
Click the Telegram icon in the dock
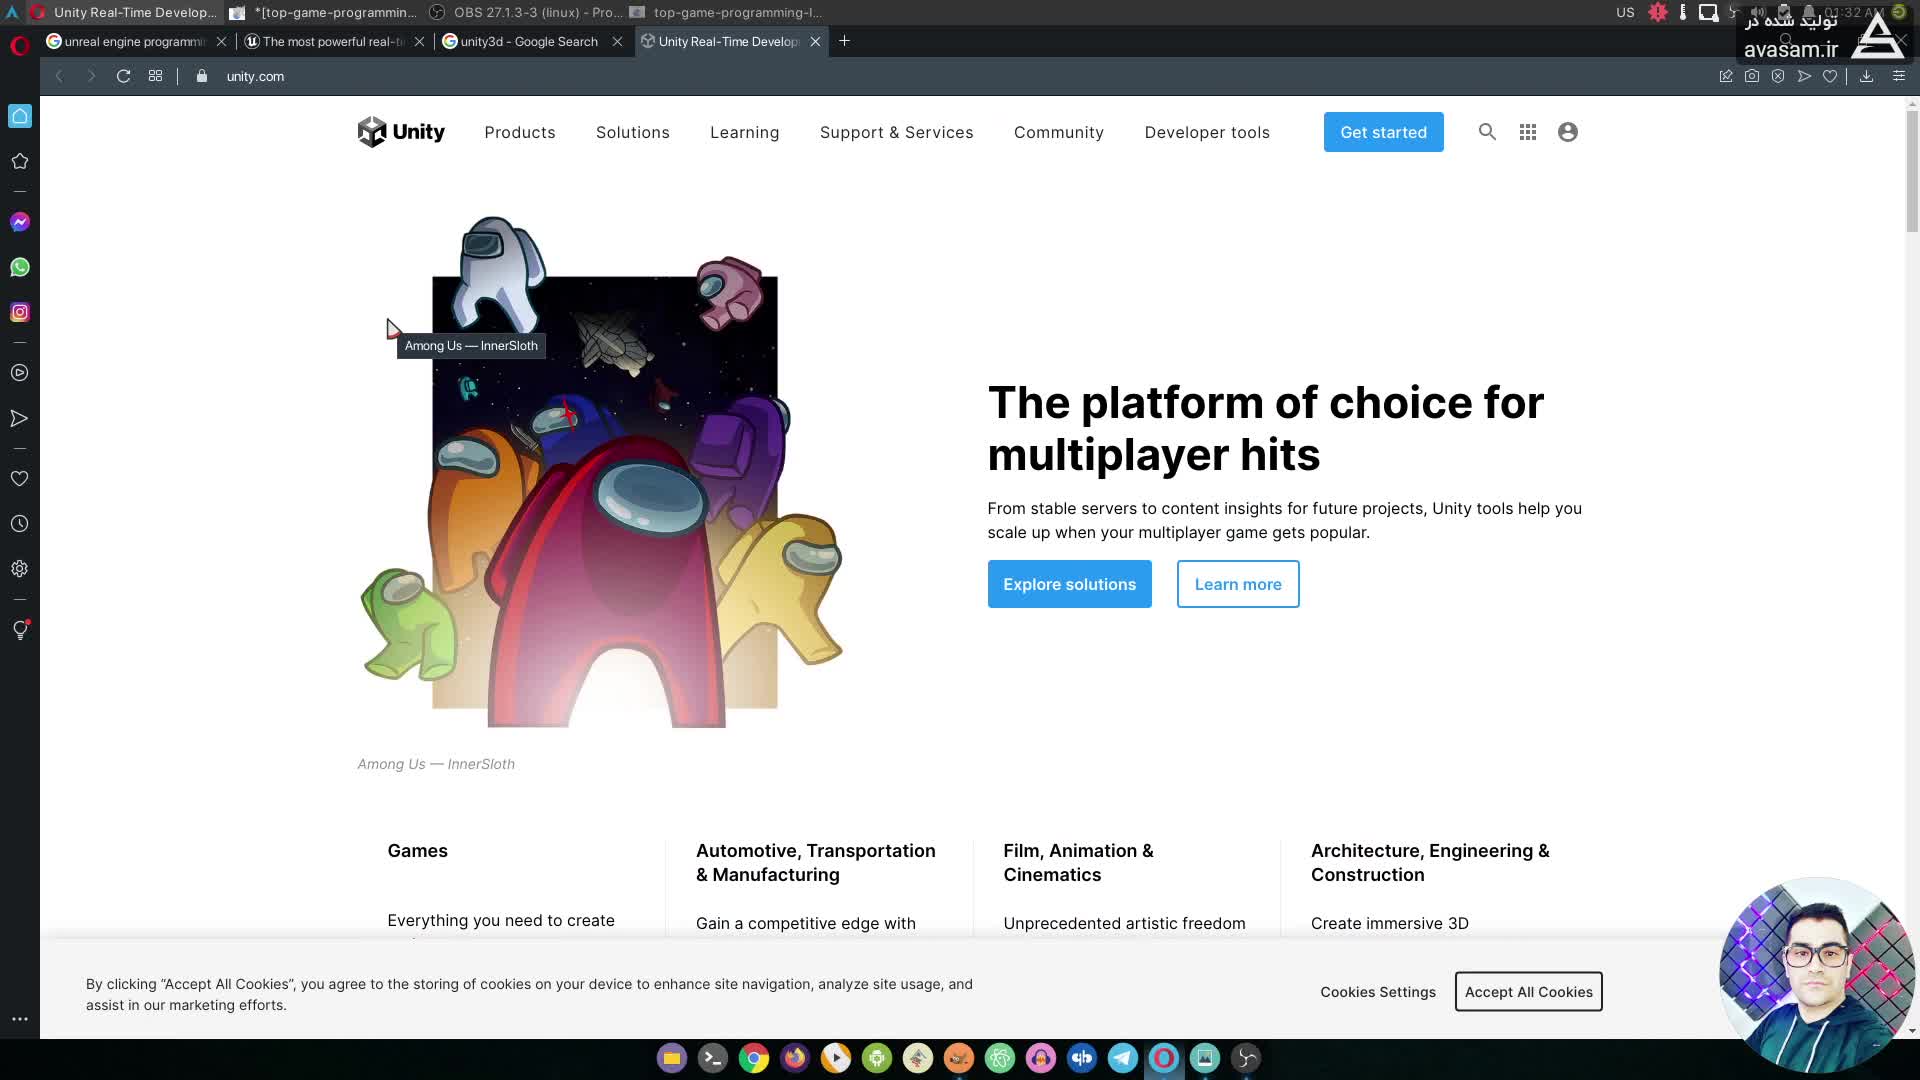pos(1122,1058)
